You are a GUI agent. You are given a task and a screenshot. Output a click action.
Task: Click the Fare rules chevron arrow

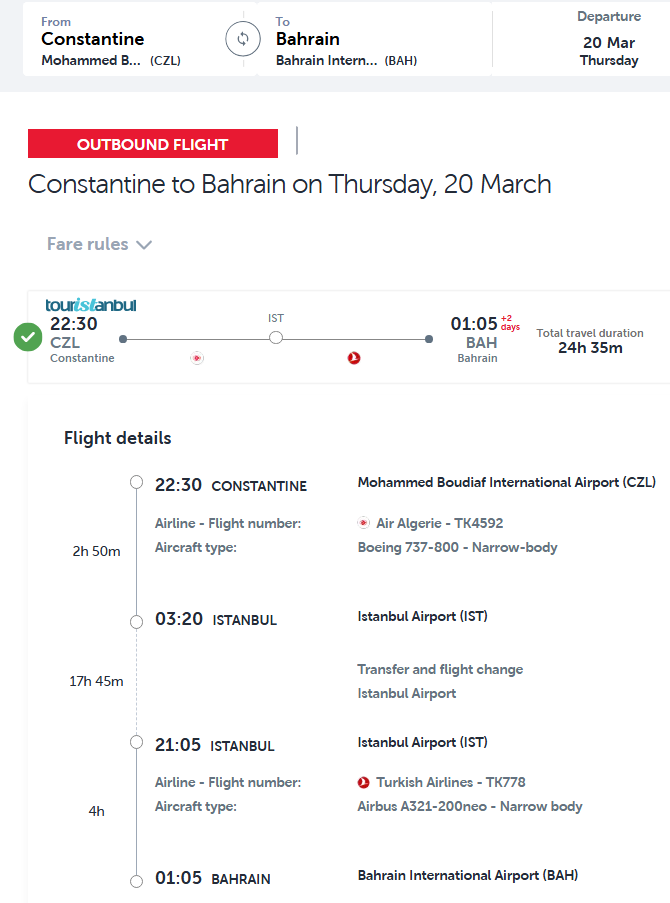tap(144, 245)
